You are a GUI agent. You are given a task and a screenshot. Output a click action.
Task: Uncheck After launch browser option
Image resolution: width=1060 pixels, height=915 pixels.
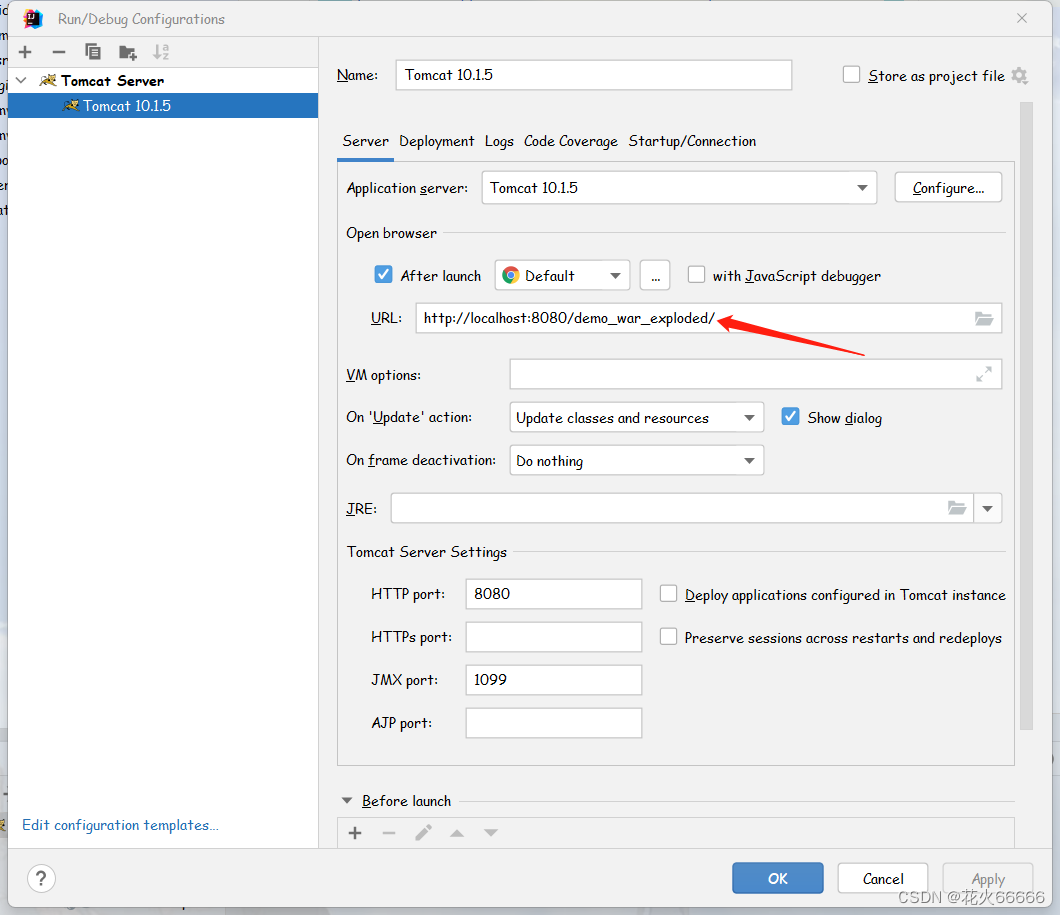[x=383, y=274]
